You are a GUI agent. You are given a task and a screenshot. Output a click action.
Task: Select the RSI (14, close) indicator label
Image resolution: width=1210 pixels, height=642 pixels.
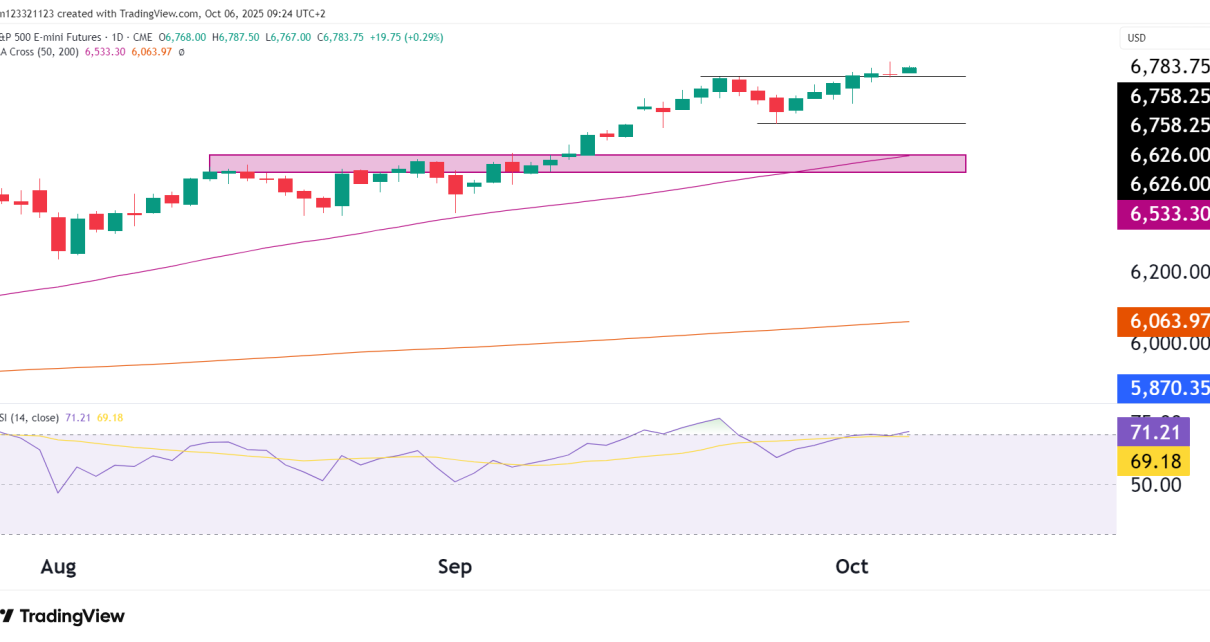[x=30, y=417]
